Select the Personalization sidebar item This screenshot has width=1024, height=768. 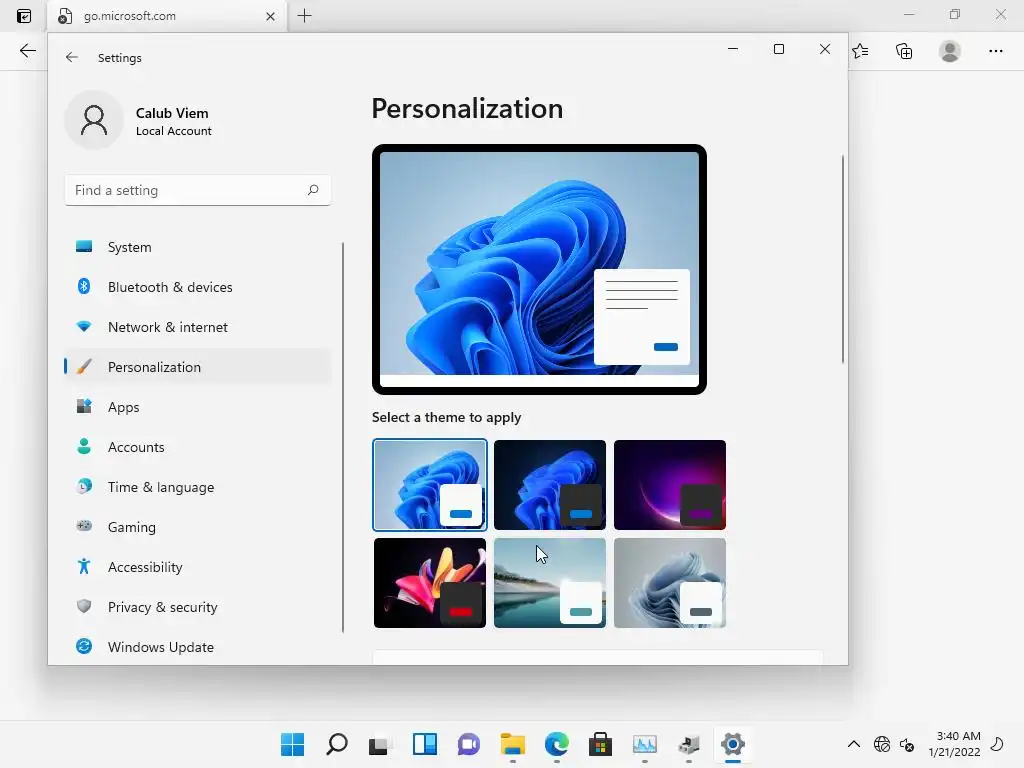(197, 366)
